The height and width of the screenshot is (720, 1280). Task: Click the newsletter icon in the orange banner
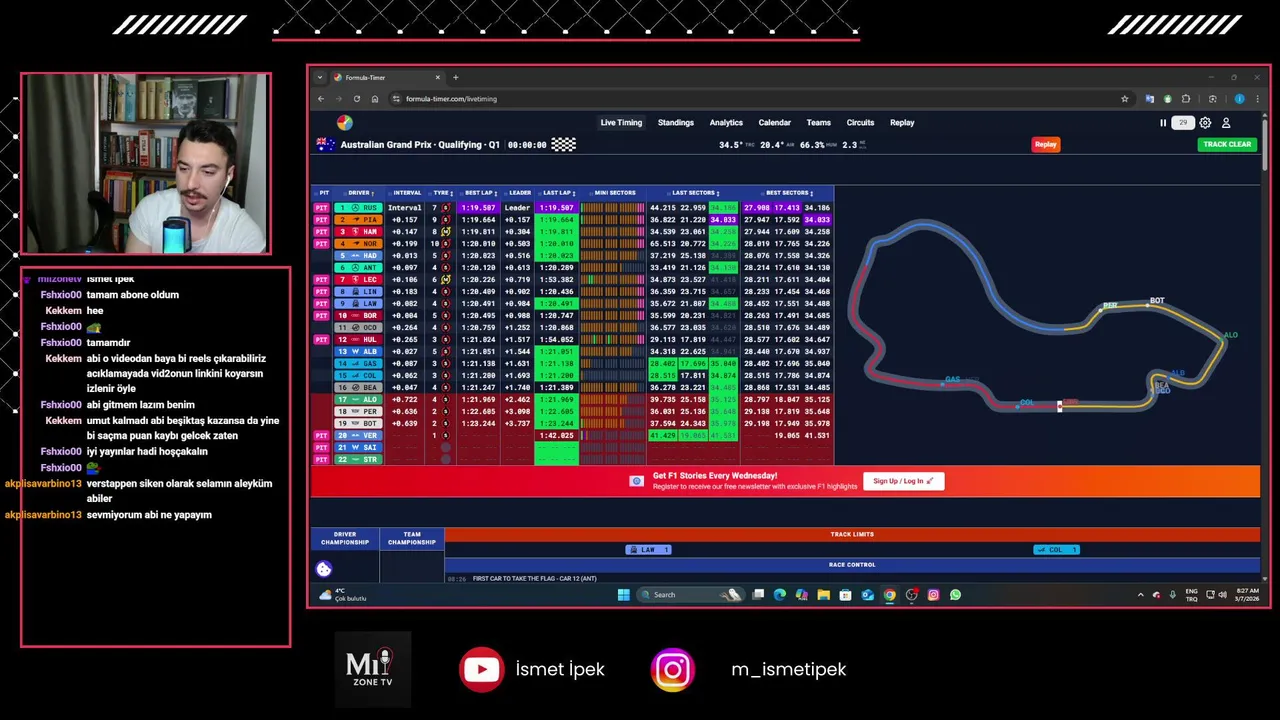pos(636,481)
